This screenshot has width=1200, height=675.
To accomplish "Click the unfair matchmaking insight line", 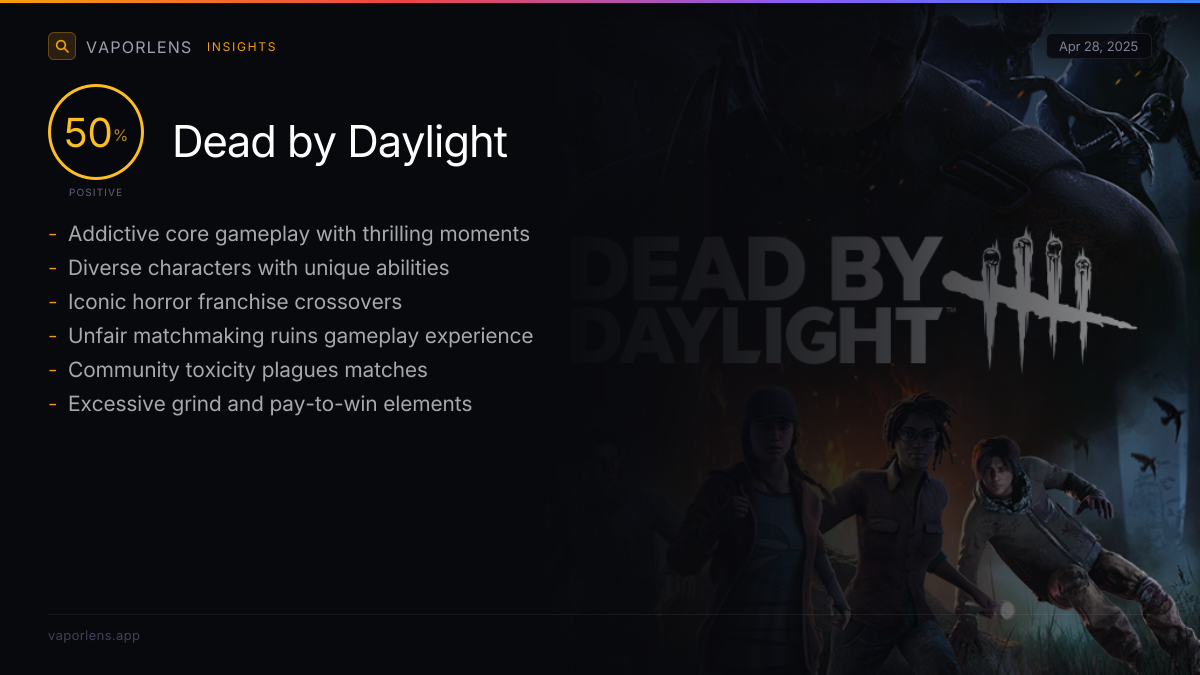I will pyautogui.click(x=300, y=336).
